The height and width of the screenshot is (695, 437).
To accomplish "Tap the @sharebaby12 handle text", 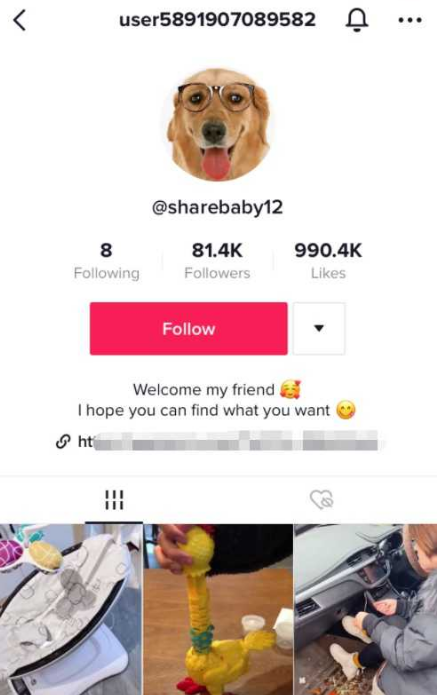I will (x=217, y=207).
